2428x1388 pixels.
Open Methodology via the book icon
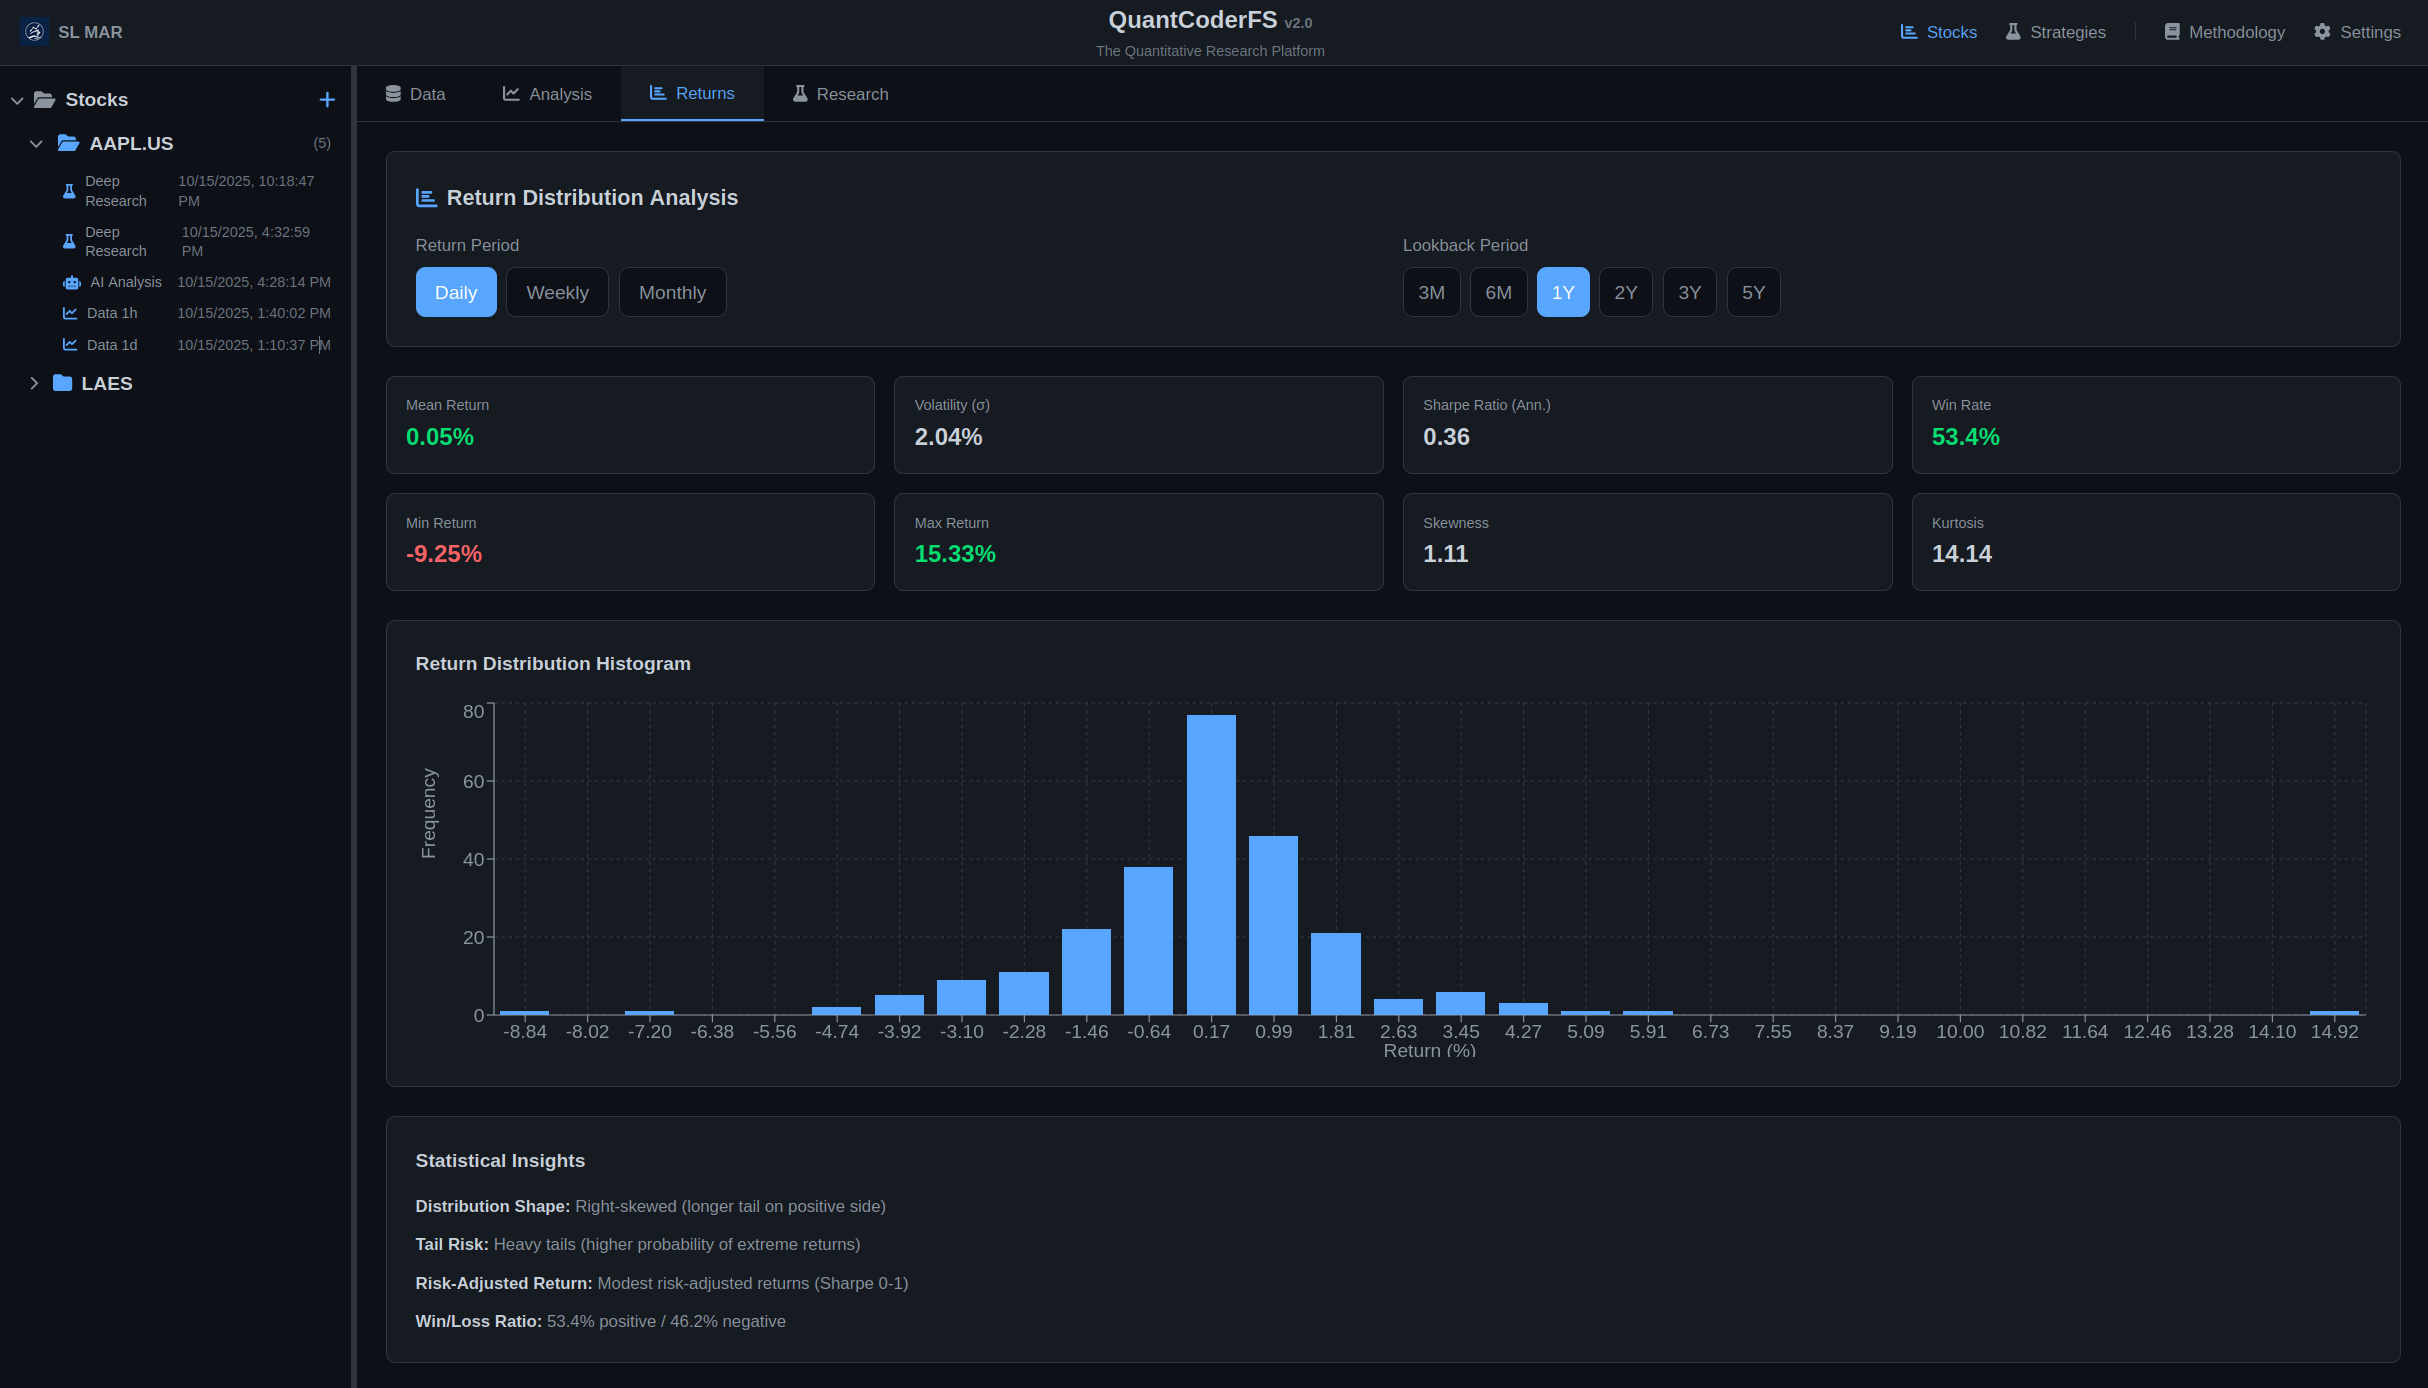tap(2170, 31)
